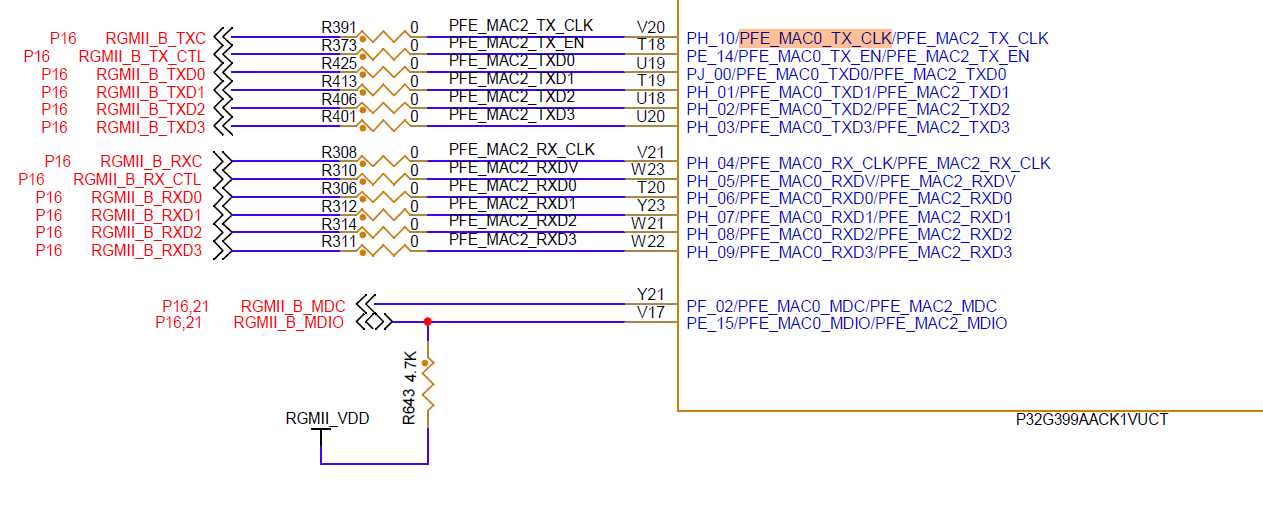
Task: Click the R306 reference designator
Action: tap(339, 188)
